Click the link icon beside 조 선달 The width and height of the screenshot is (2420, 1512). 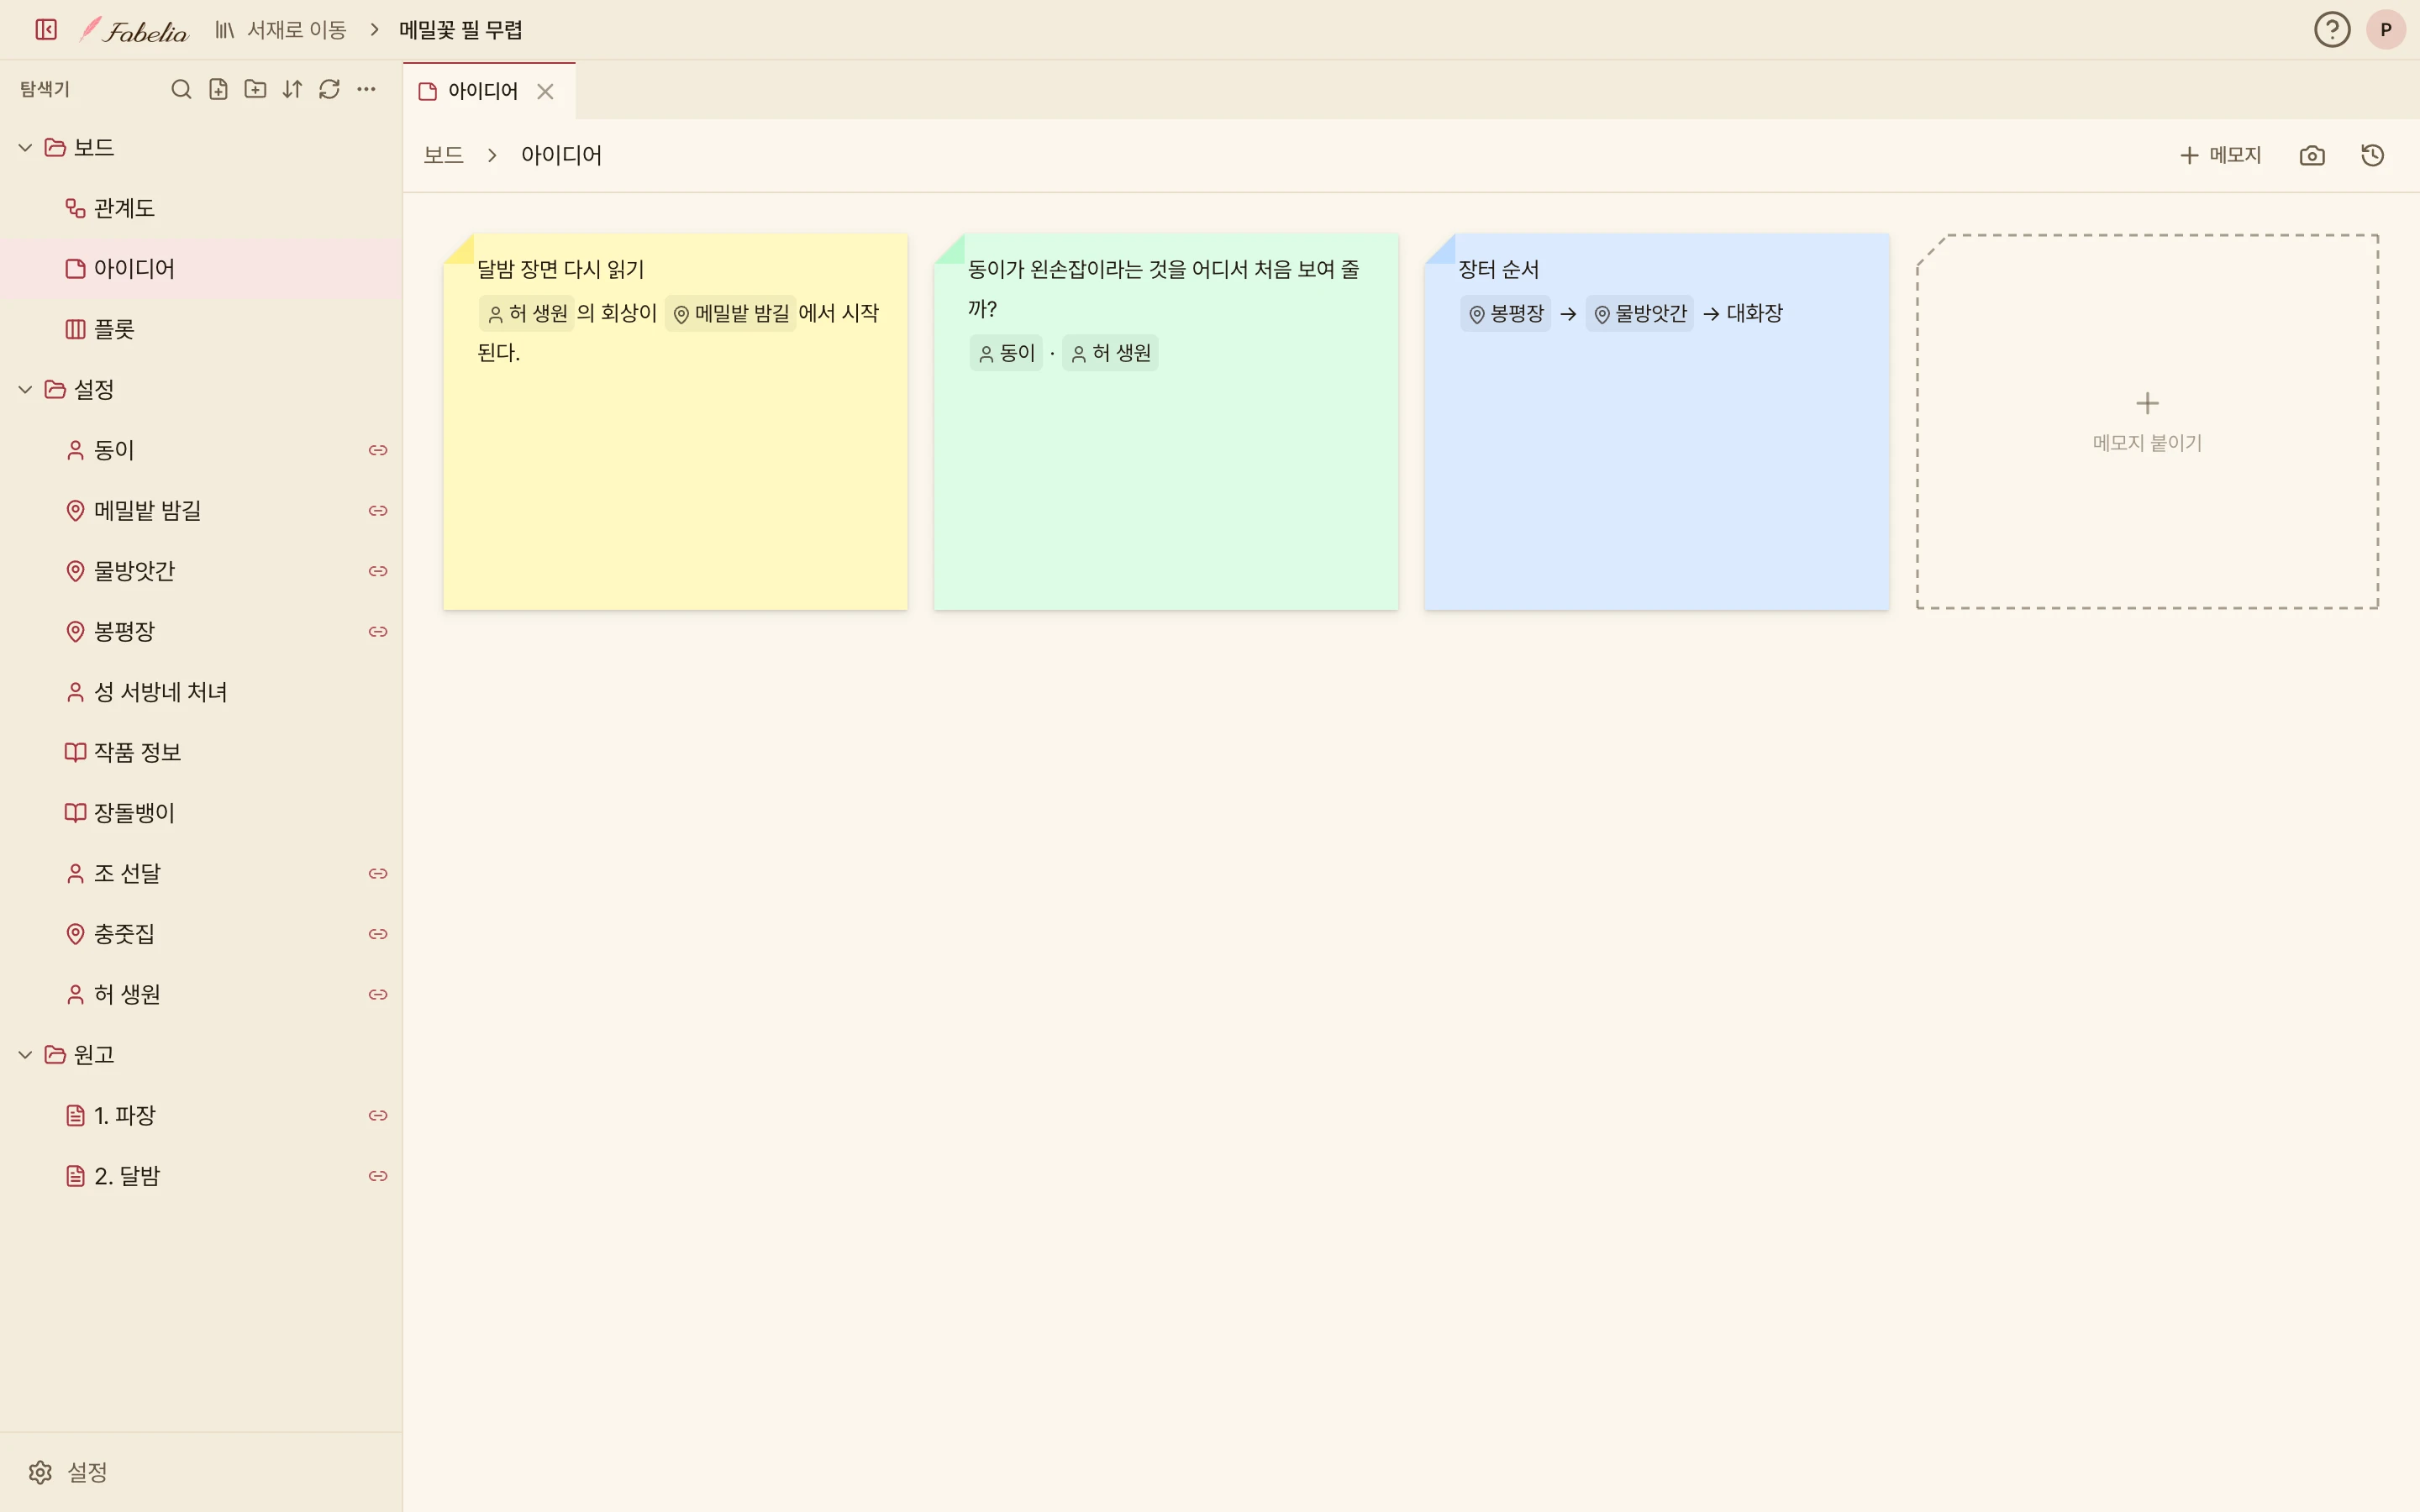tap(378, 873)
